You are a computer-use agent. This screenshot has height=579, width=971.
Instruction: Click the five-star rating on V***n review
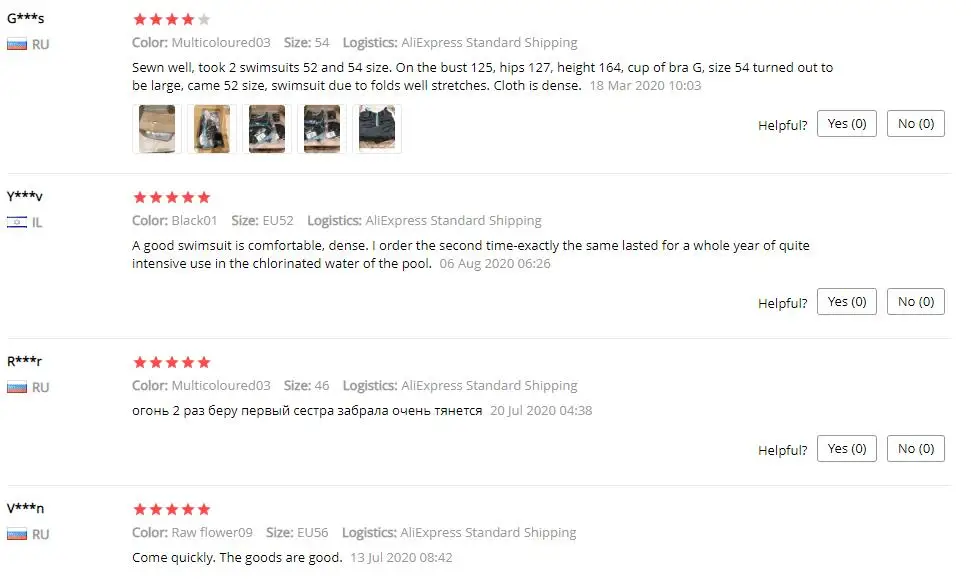172,510
